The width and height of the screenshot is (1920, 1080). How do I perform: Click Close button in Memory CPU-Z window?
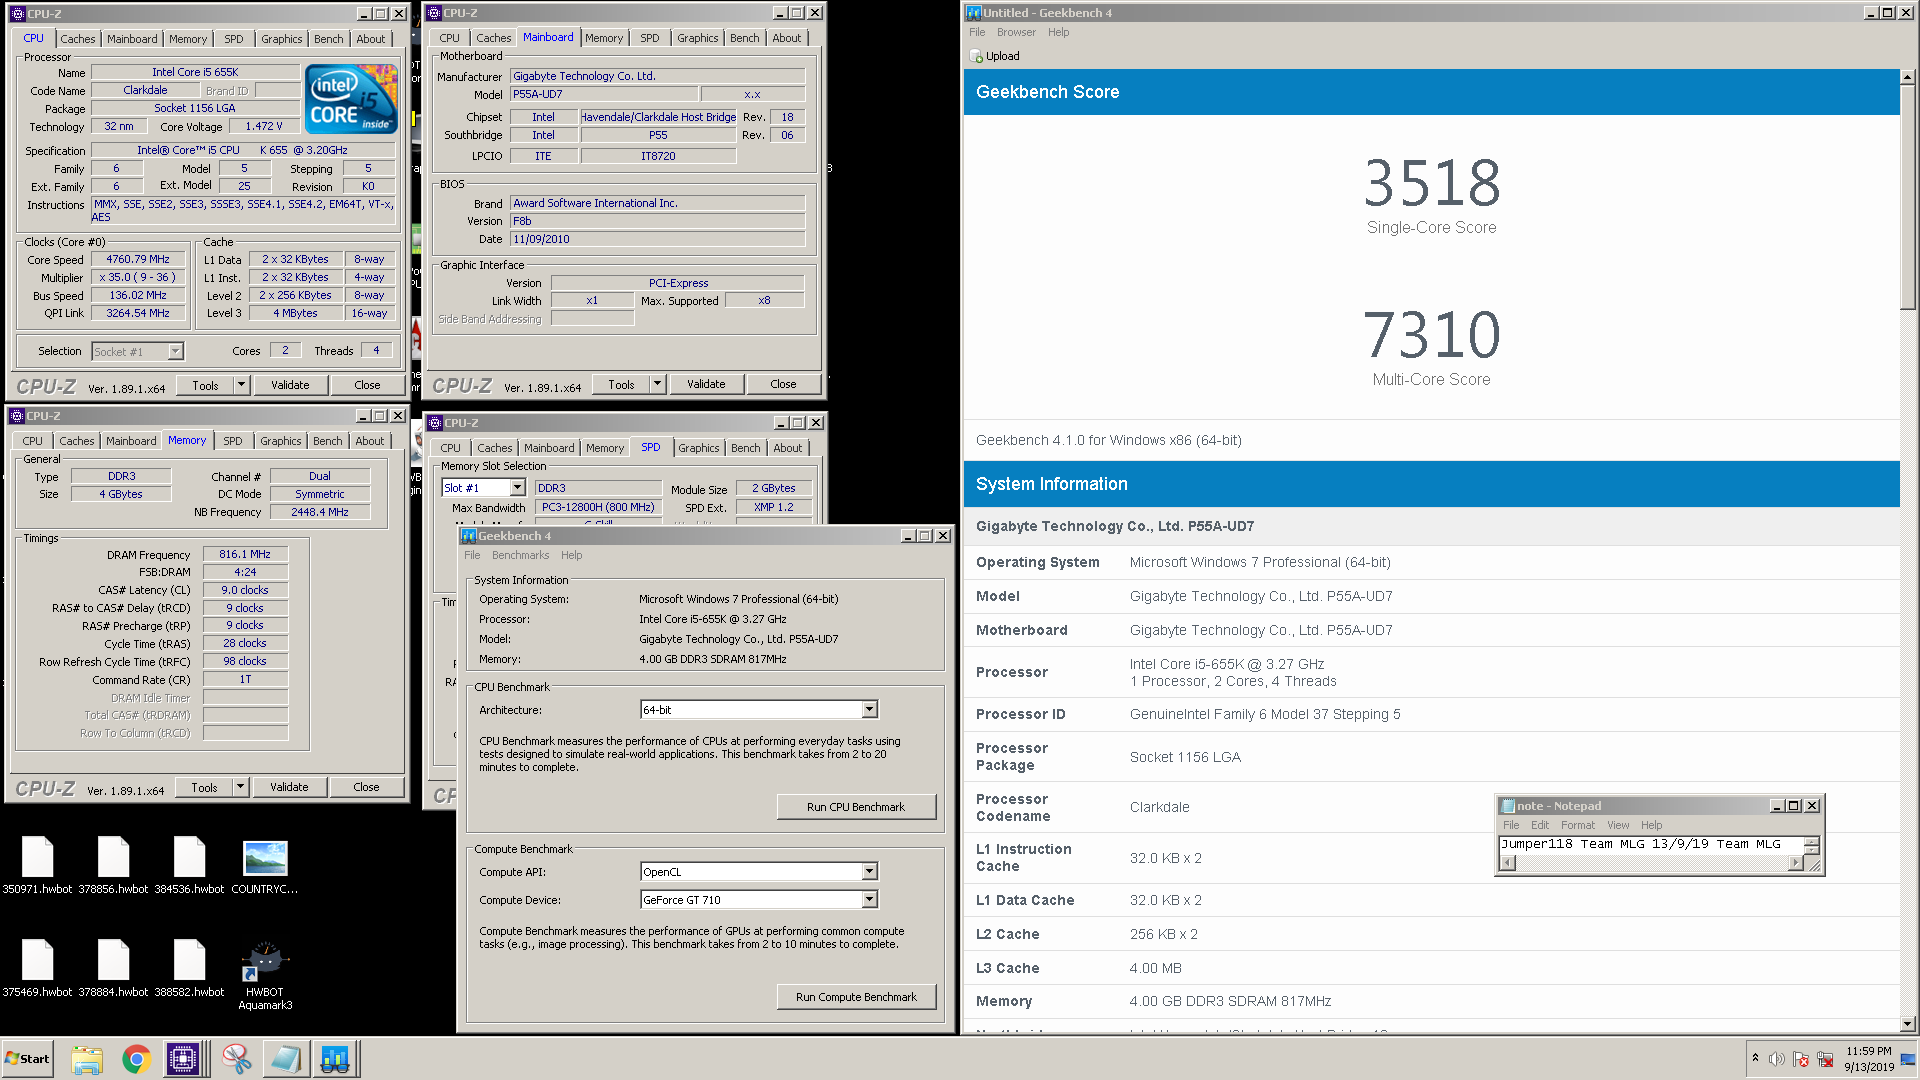click(x=366, y=787)
